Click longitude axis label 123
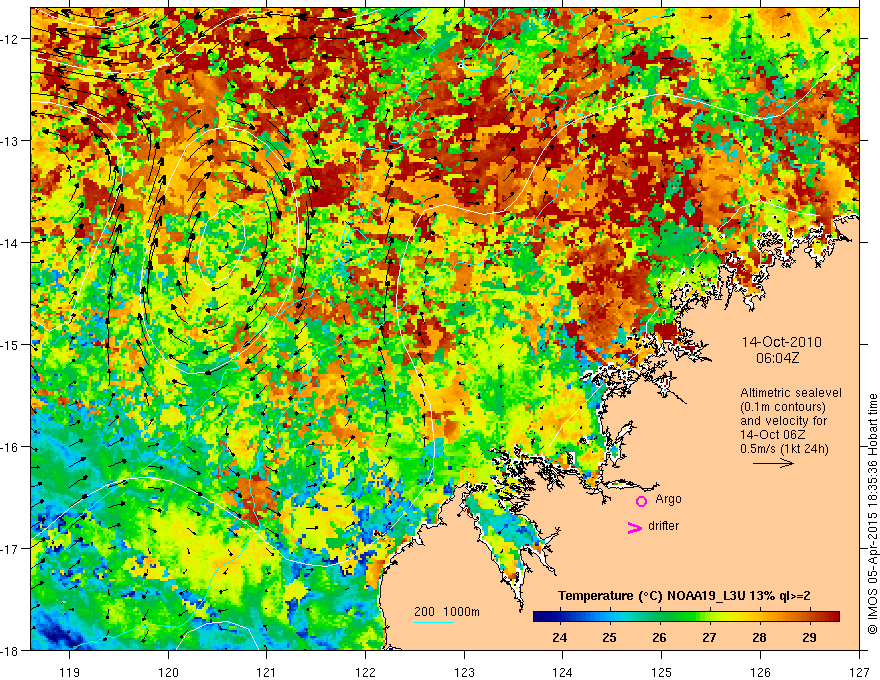This screenshot has width=880, height=680. click(x=464, y=672)
